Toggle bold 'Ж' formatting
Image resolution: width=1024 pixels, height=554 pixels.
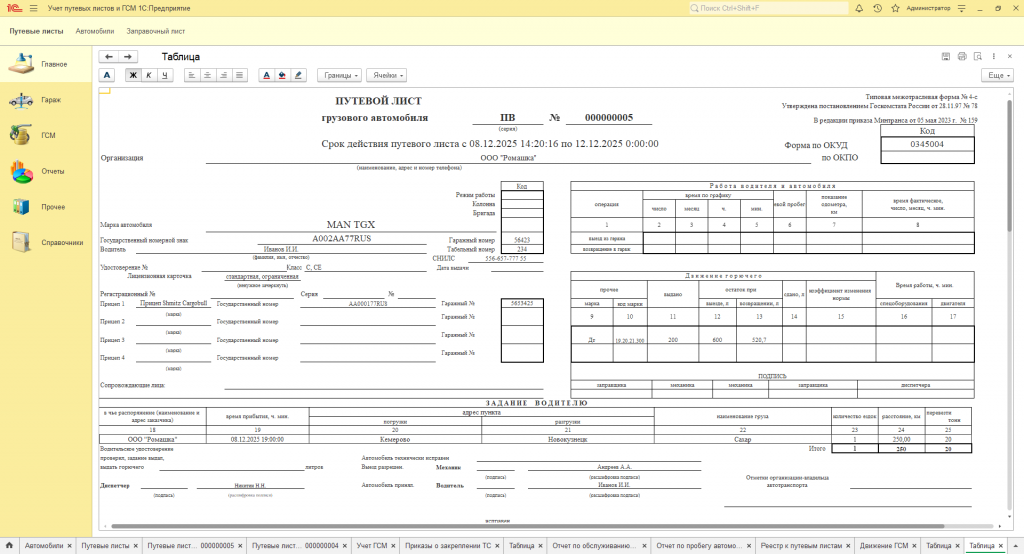click(133, 75)
